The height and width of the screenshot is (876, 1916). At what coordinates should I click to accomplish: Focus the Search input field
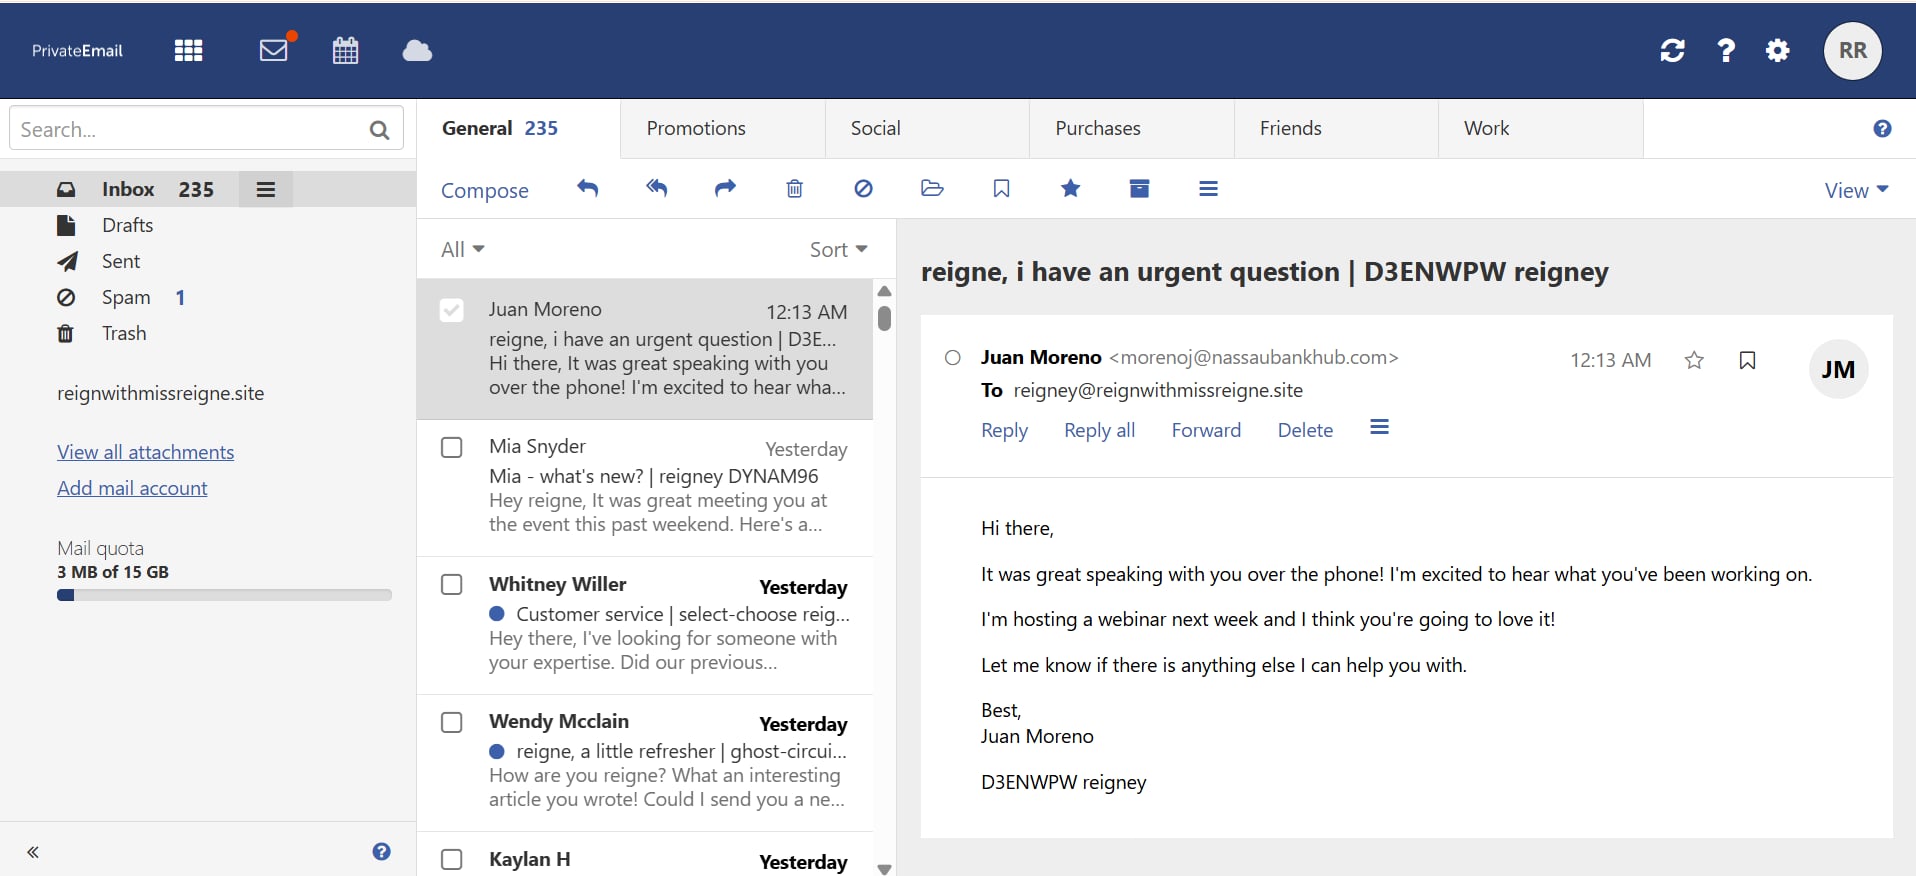206,129
